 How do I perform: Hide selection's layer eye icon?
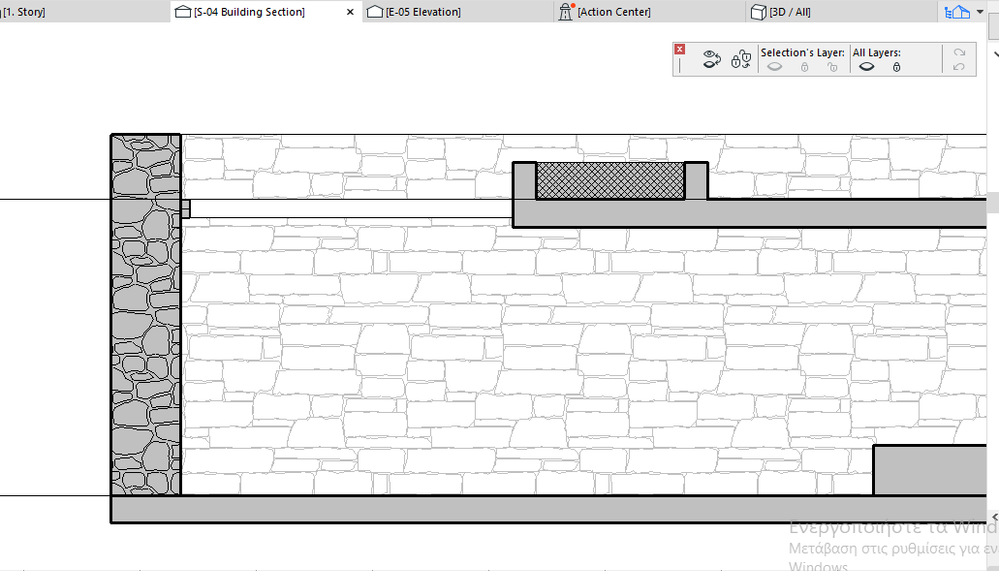(774, 67)
